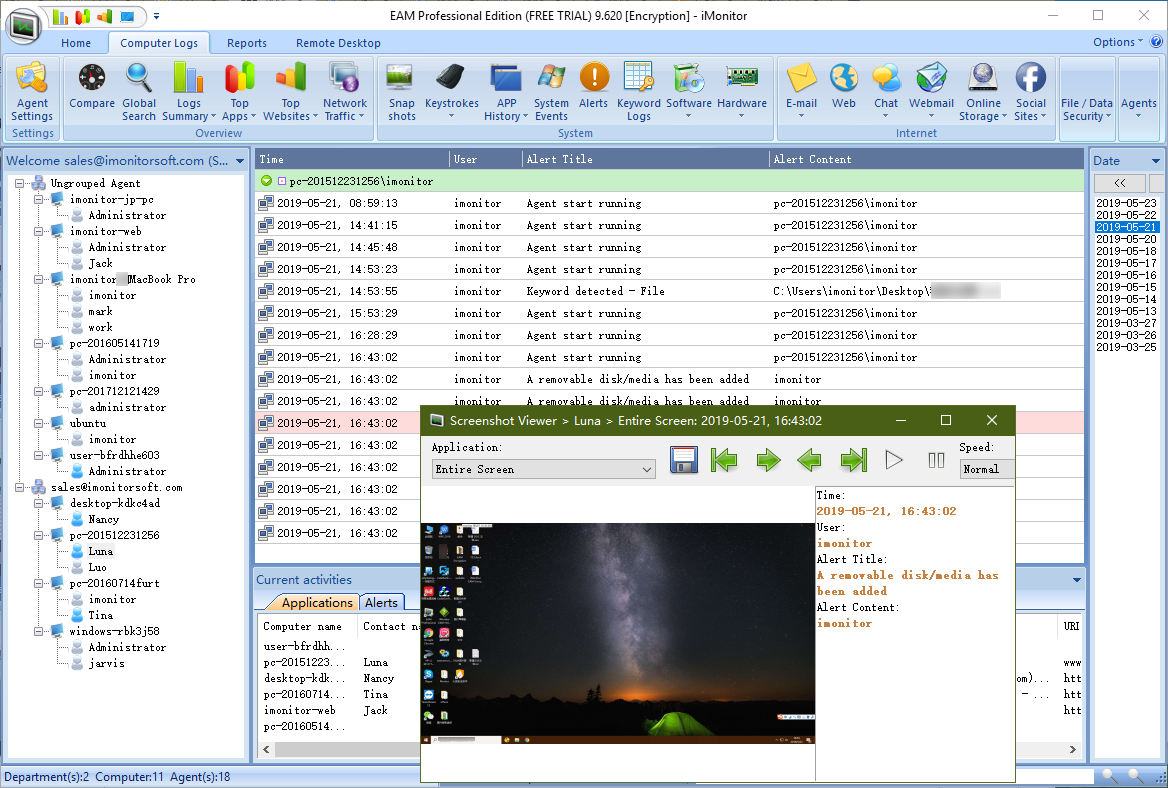Switch to the Home ribbon tab
Image resolution: width=1168 pixels, height=788 pixels.
pyautogui.click(x=76, y=43)
